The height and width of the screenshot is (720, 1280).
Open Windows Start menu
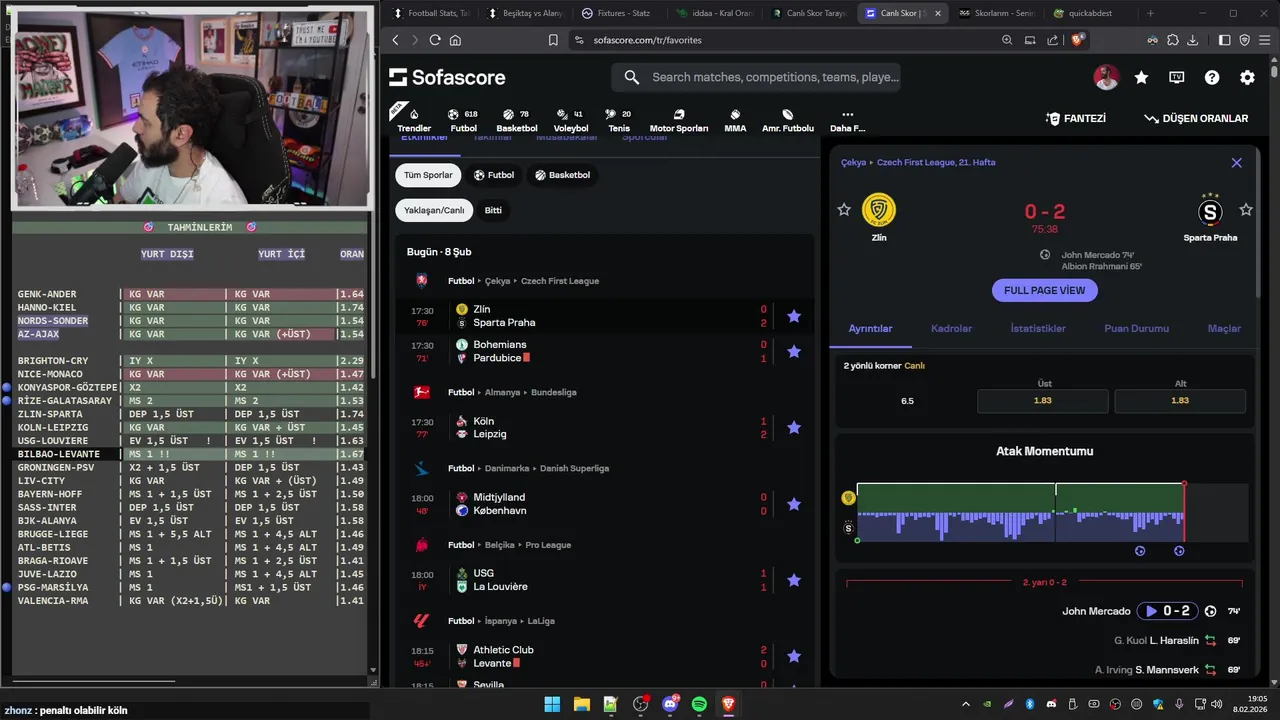552,704
